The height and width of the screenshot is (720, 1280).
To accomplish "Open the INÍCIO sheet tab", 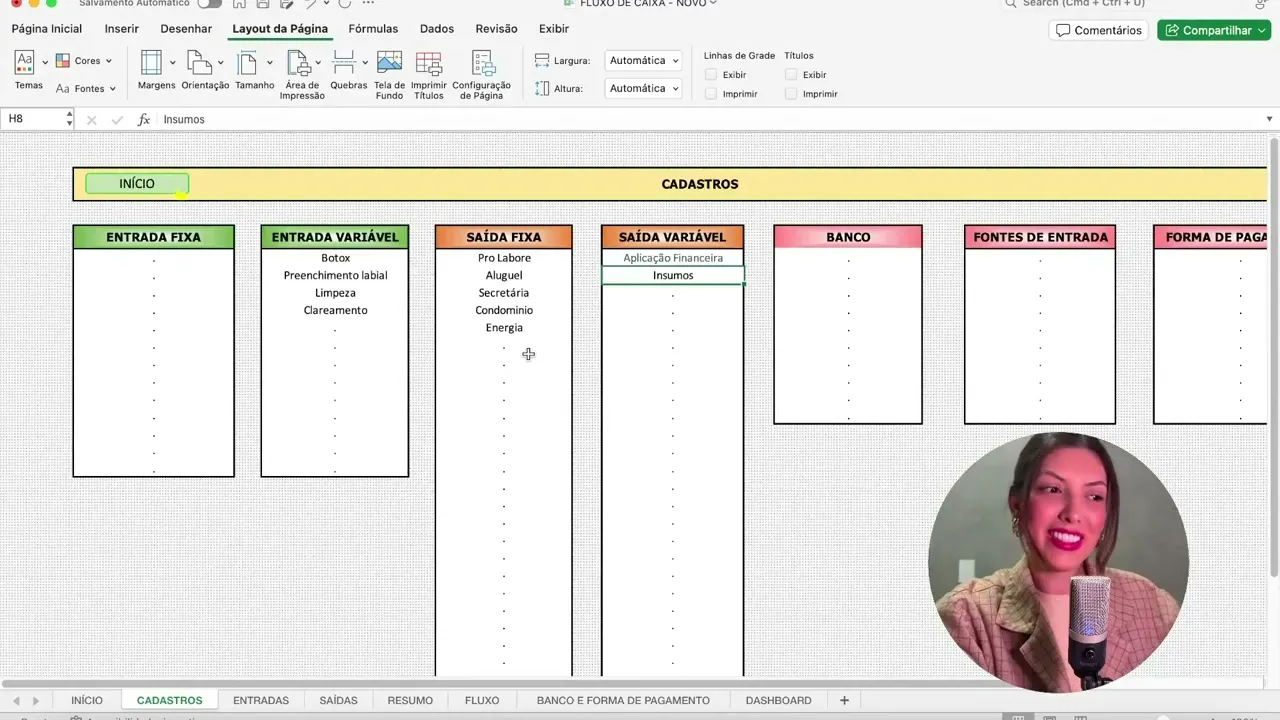I will pos(87,700).
